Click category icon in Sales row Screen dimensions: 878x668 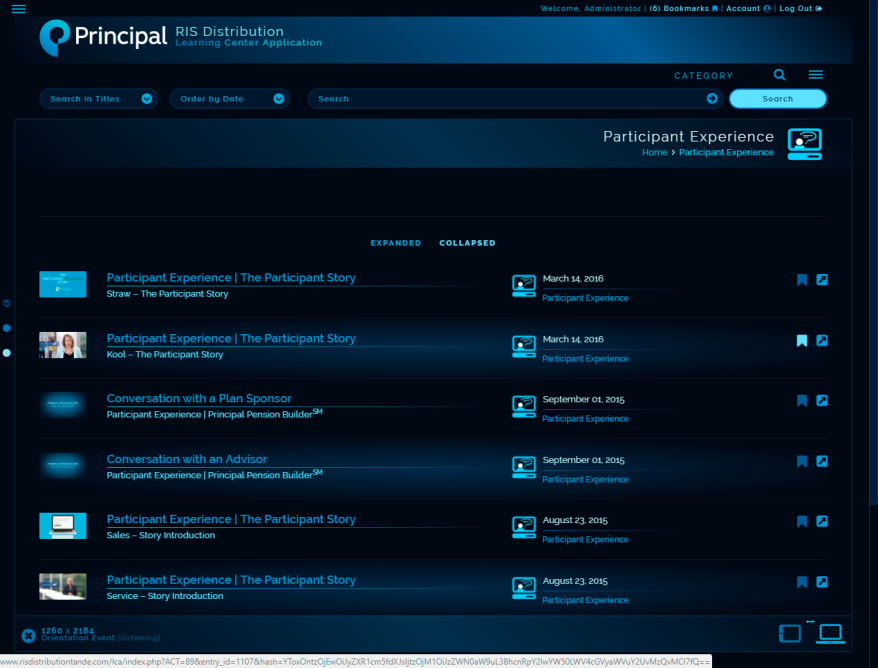(524, 527)
